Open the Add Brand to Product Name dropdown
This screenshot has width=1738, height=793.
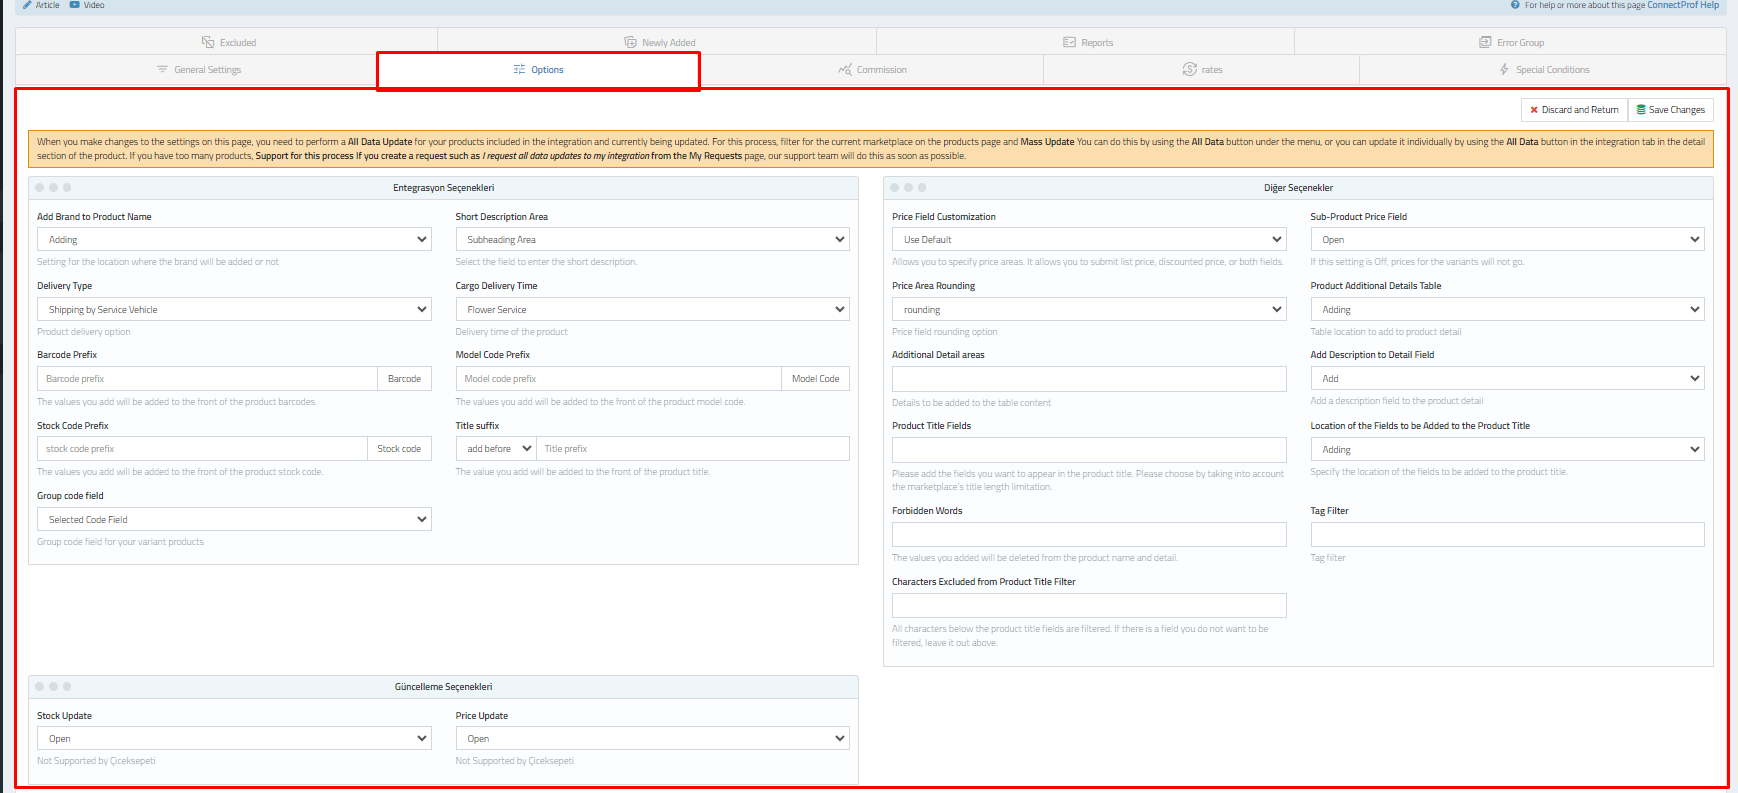pyautogui.click(x=234, y=240)
